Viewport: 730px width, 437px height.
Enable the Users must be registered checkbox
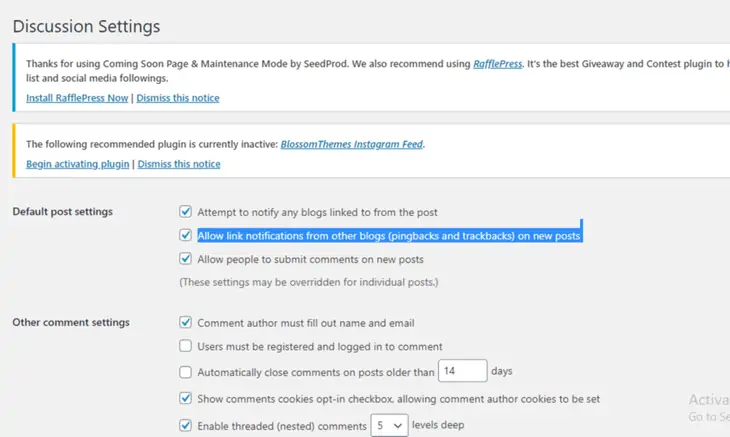[x=185, y=346]
